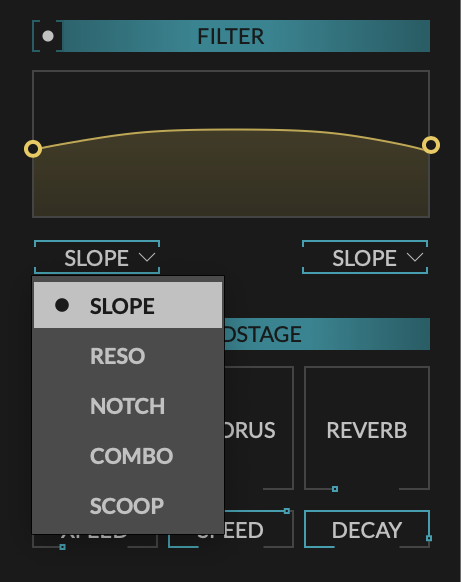Image resolution: width=461 pixels, height=582 pixels.
Task: Click the filter response curve display
Action: 231,144
